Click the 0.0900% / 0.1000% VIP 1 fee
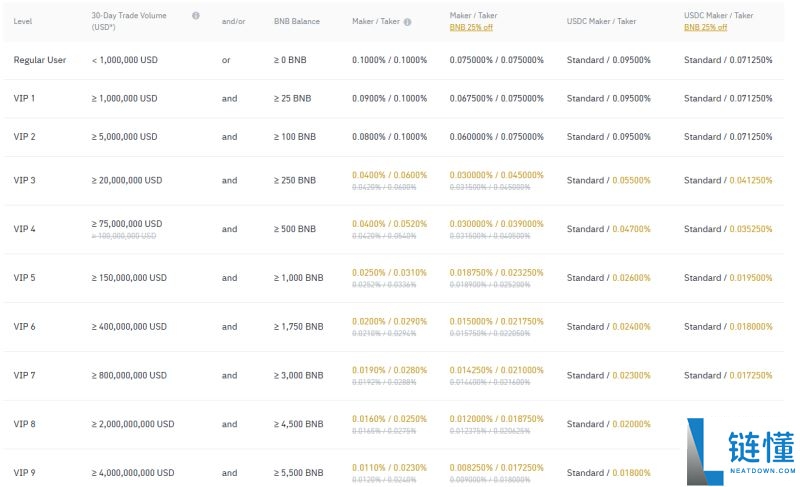This screenshot has width=800, height=487. (389, 98)
